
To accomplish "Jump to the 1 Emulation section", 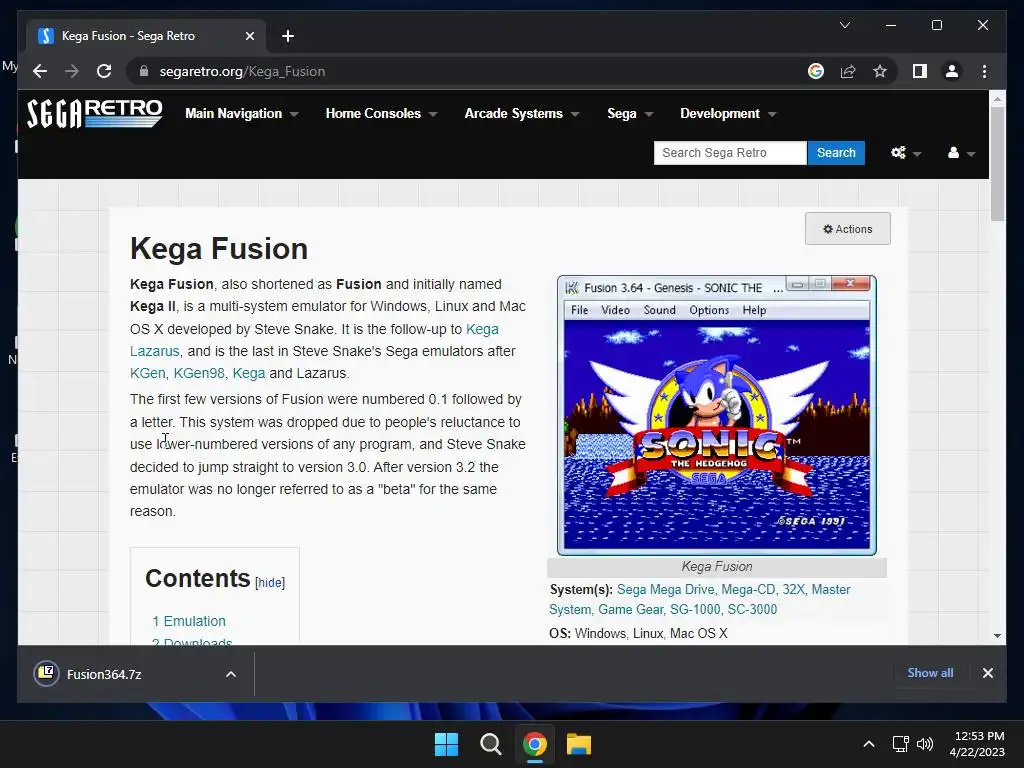I will coord(189,621).
